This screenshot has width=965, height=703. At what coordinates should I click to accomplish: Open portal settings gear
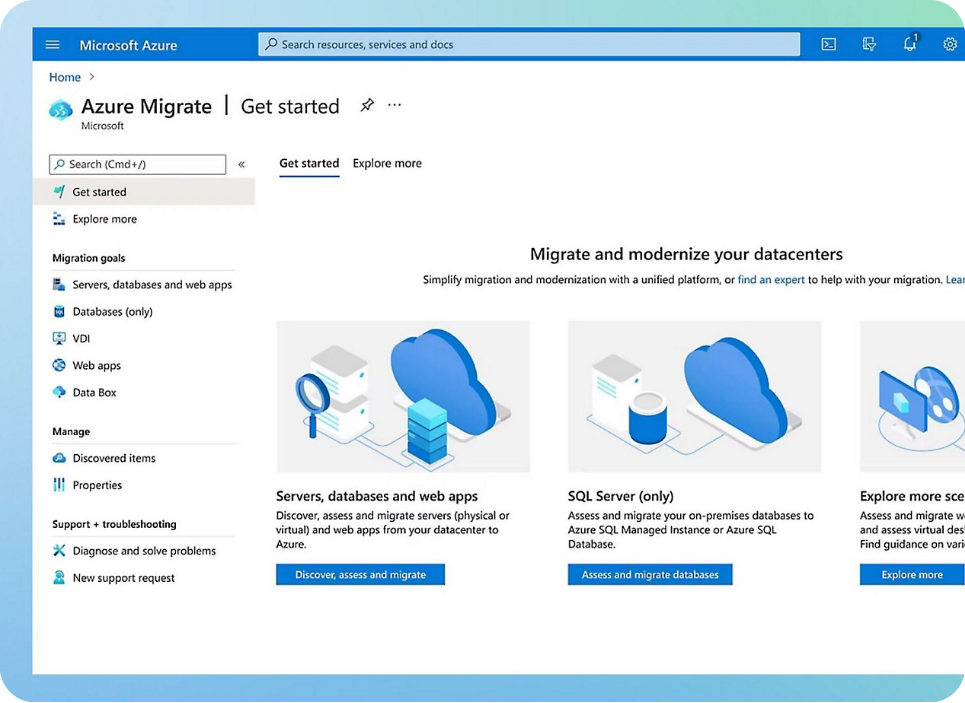[x=950, y=44]
